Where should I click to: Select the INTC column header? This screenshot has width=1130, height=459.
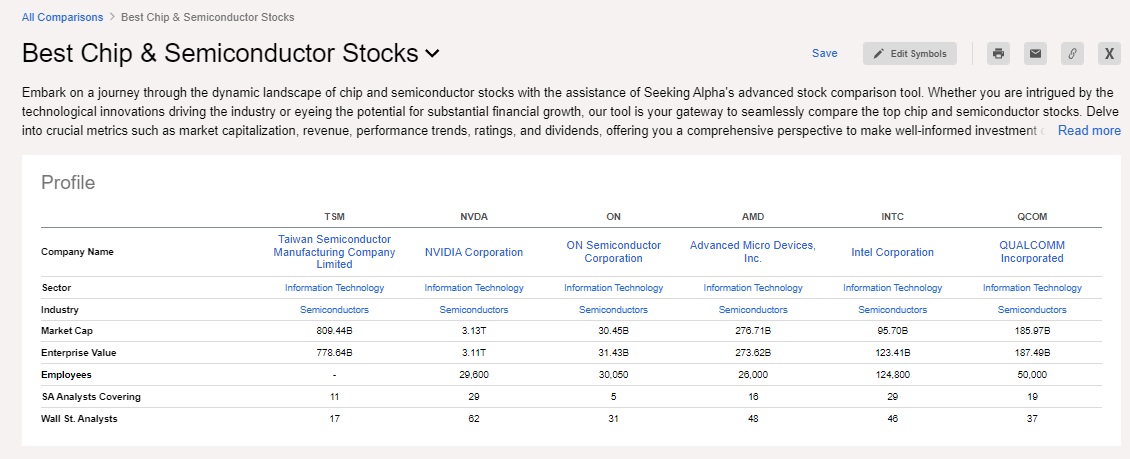click(x=892, y=216)
